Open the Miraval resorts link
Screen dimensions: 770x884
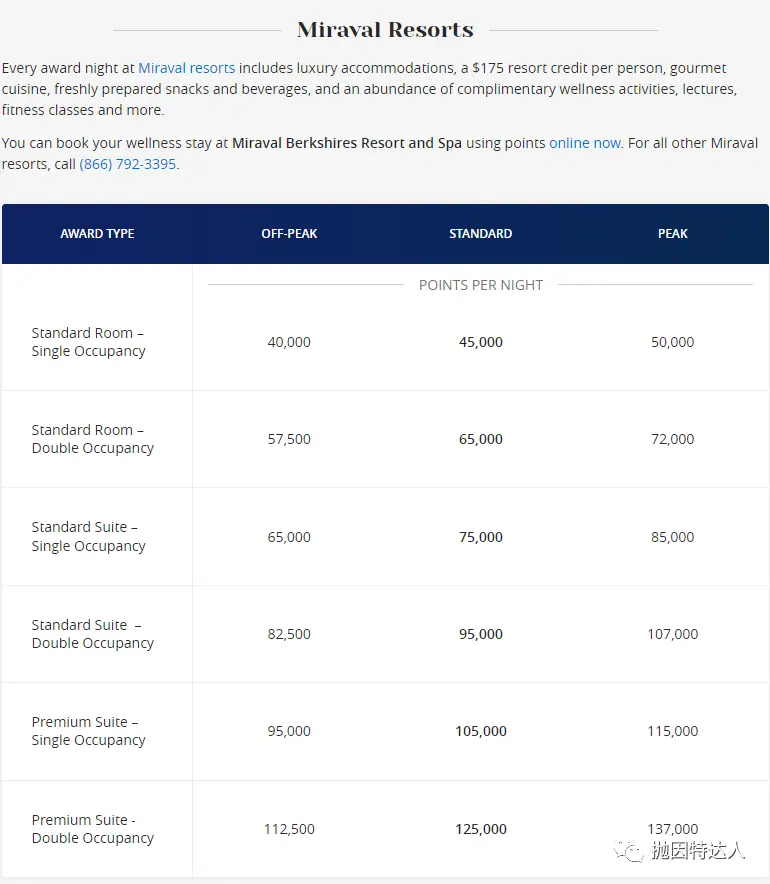tap(187, 68)
